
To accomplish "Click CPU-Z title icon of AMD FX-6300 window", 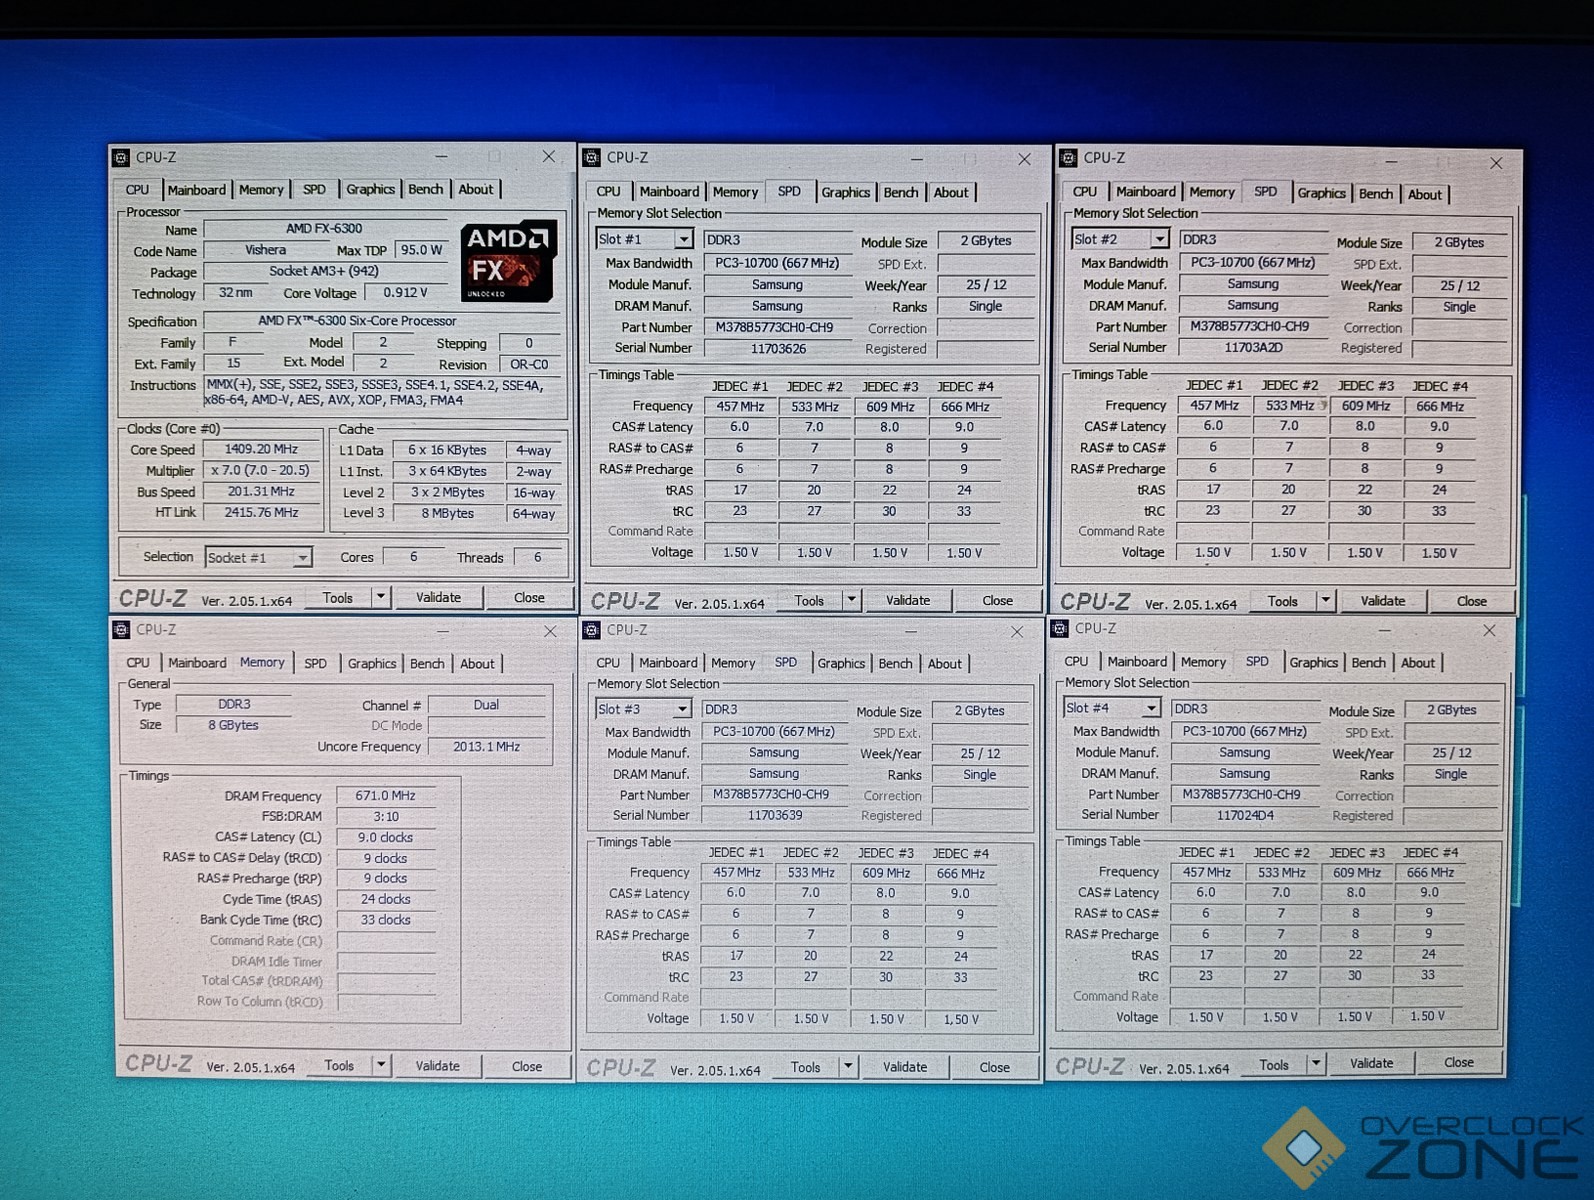I will tap(121, 158).
